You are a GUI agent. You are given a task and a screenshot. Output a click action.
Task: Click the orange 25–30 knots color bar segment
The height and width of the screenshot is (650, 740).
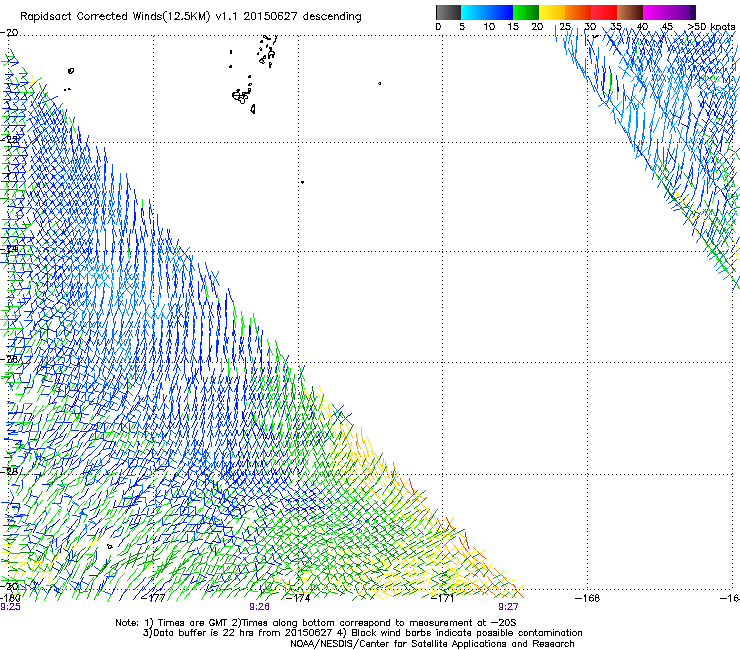pos(578,12)
